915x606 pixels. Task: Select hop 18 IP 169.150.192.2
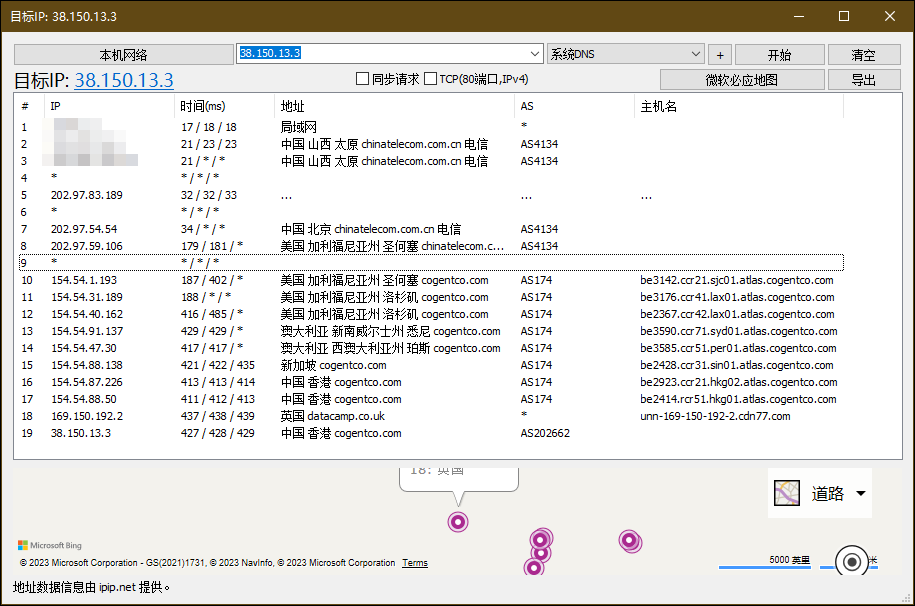86,416
